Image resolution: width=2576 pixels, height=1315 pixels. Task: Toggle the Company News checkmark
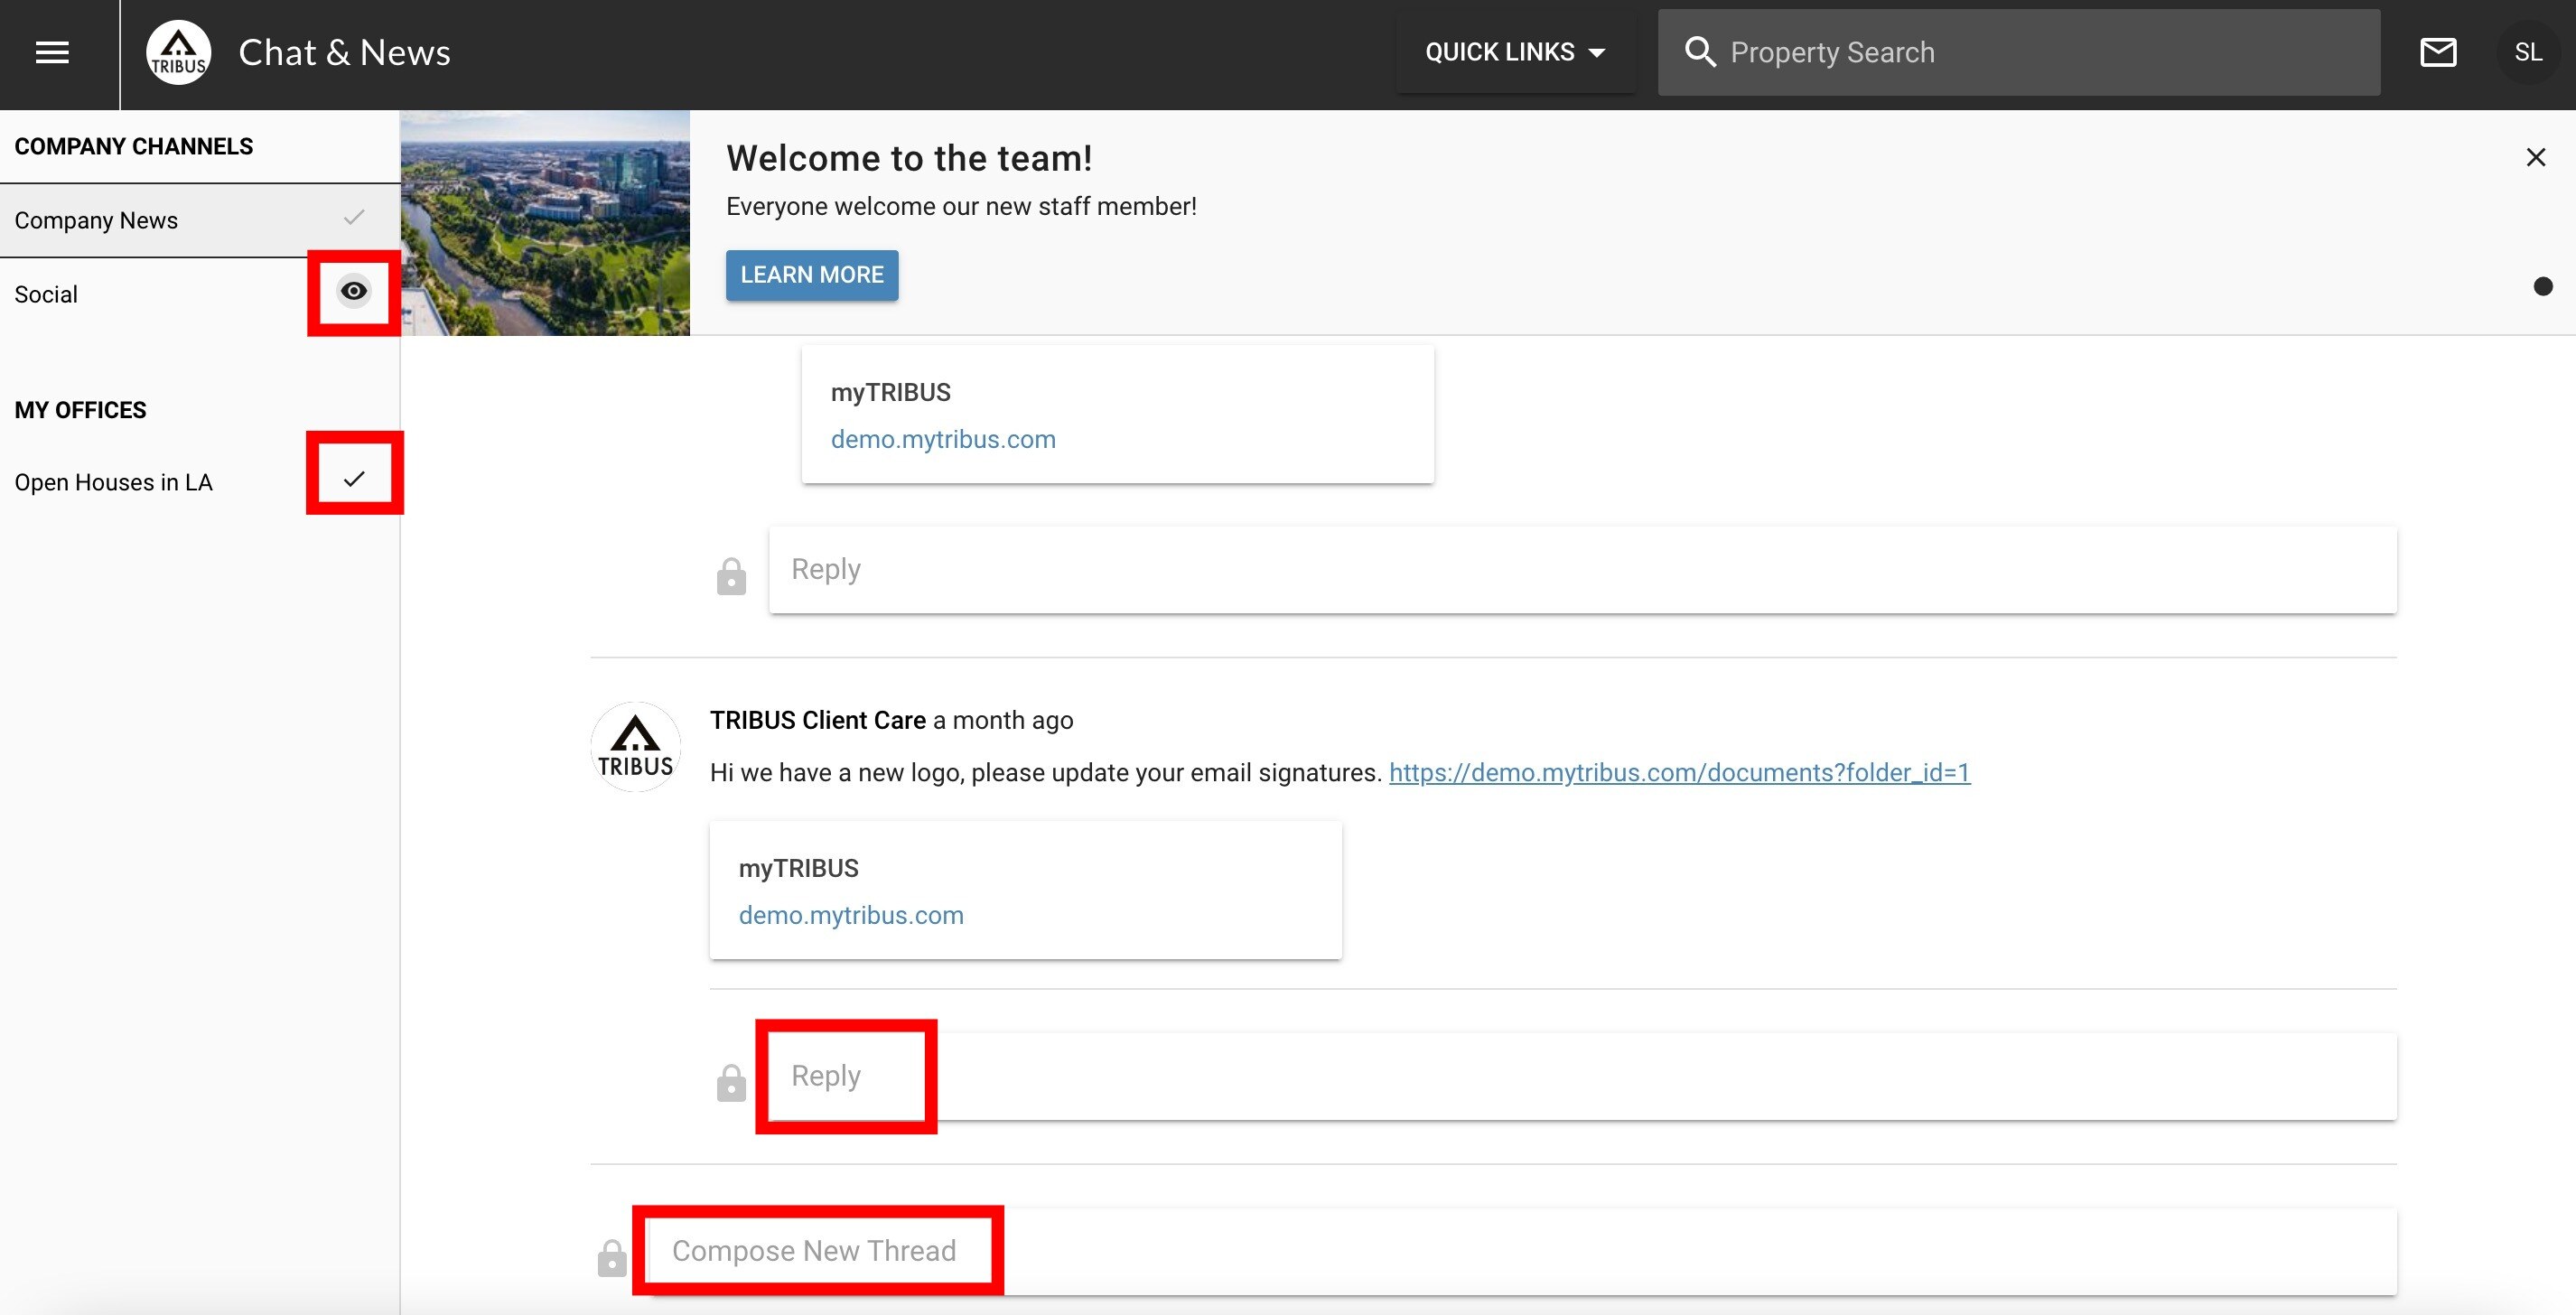[x=354, y=217]
